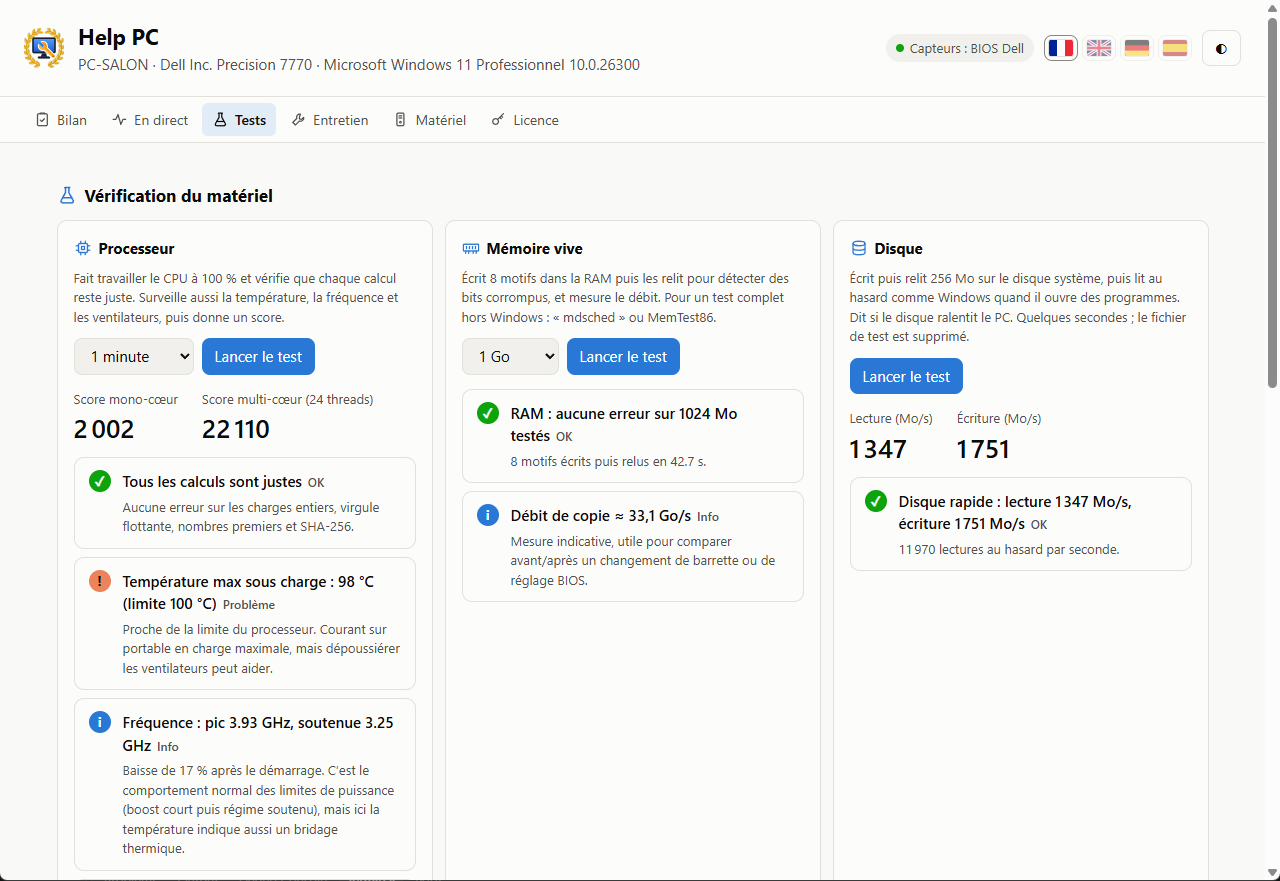Image resolution: width=1280 pixels, height=881 pixels.
Task: Click the 8 motifs écrits puis relus text
Action: click(610, 461)
